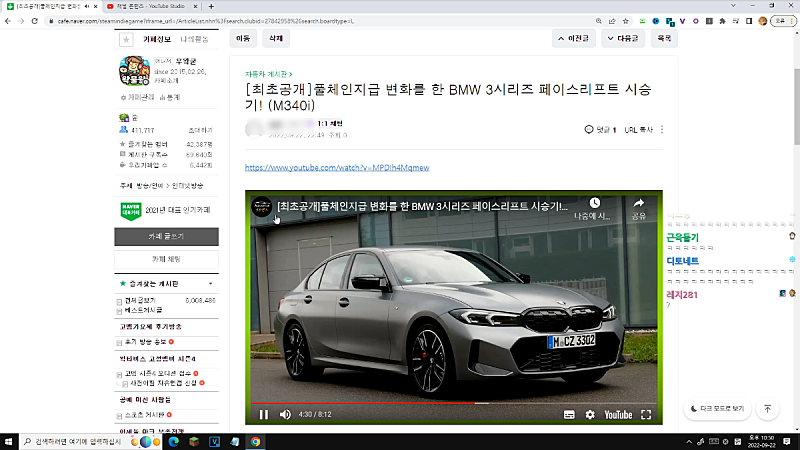This screenshot has height=450, width=800.
Task: Open the Chrome side panel icon
Action: [749, 21]
